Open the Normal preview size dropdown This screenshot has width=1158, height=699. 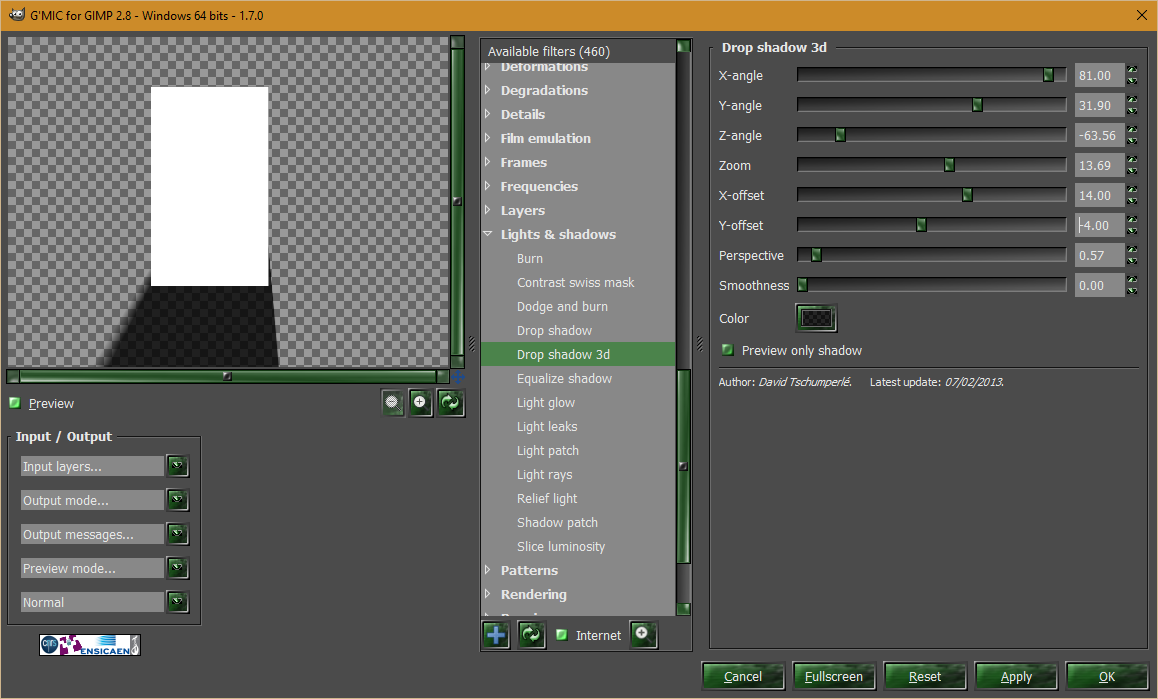point(177,602)
